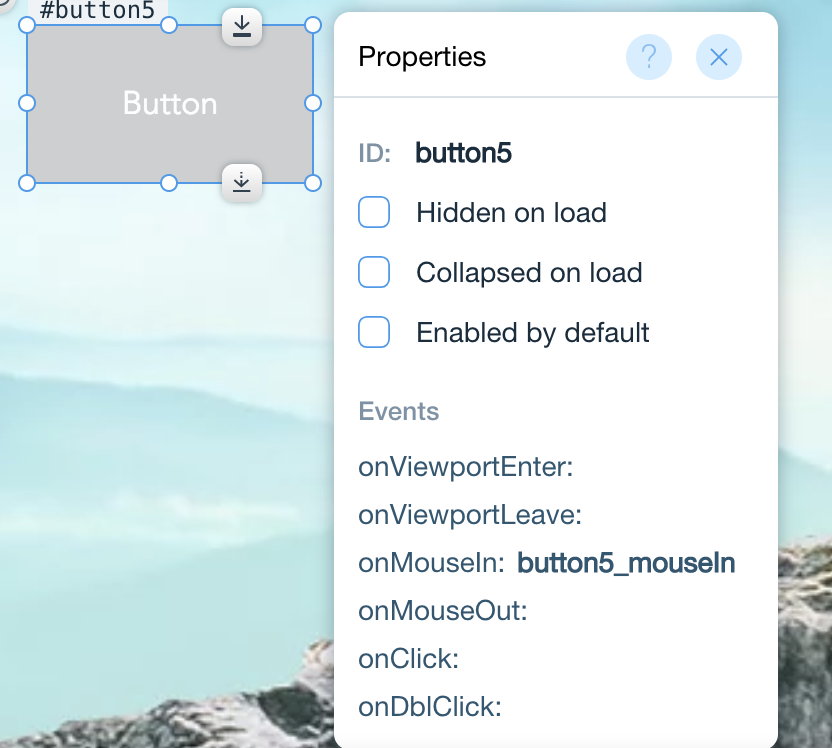This screenshot has height=748, width=832.
Task: Check Collapsed on load option
Action: (374, 272)
